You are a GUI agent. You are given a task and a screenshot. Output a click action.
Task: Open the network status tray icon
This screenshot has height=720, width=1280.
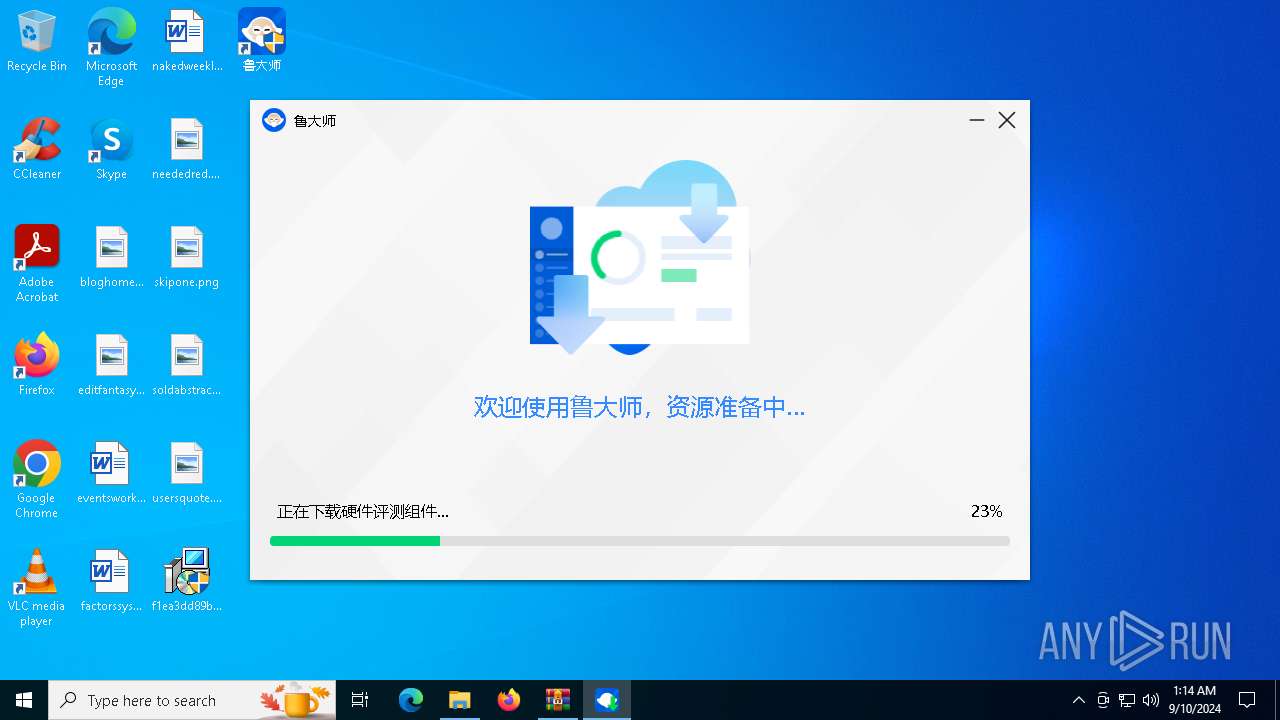click(1127, 700)
